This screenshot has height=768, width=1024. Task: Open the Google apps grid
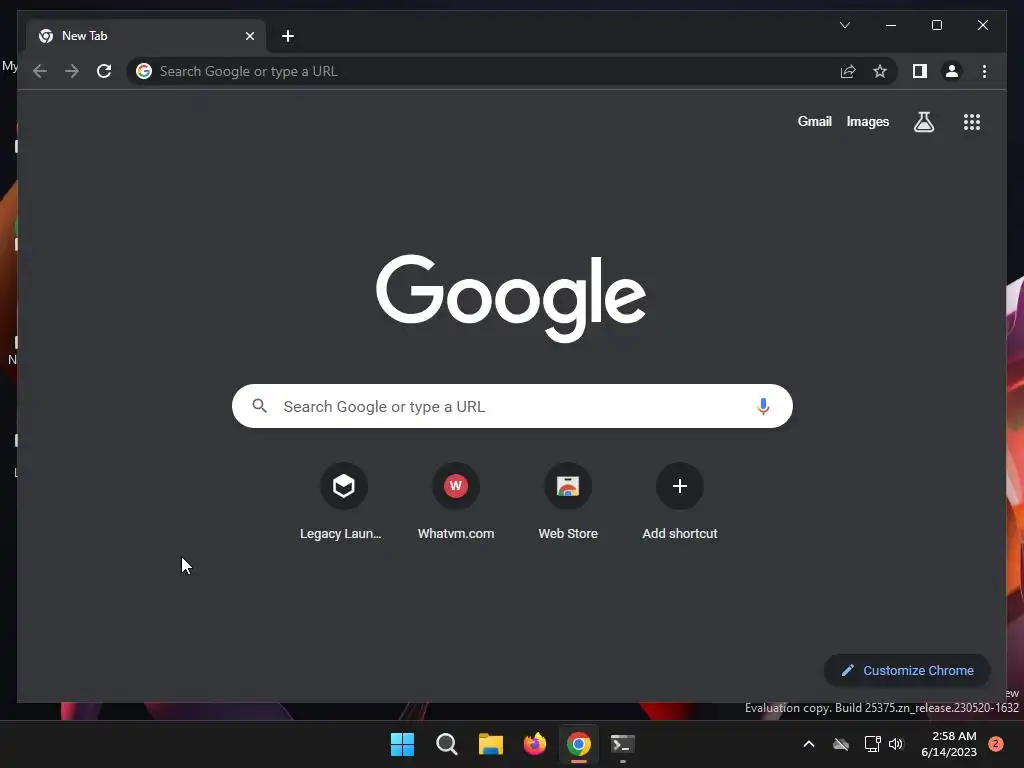[972, 121]
